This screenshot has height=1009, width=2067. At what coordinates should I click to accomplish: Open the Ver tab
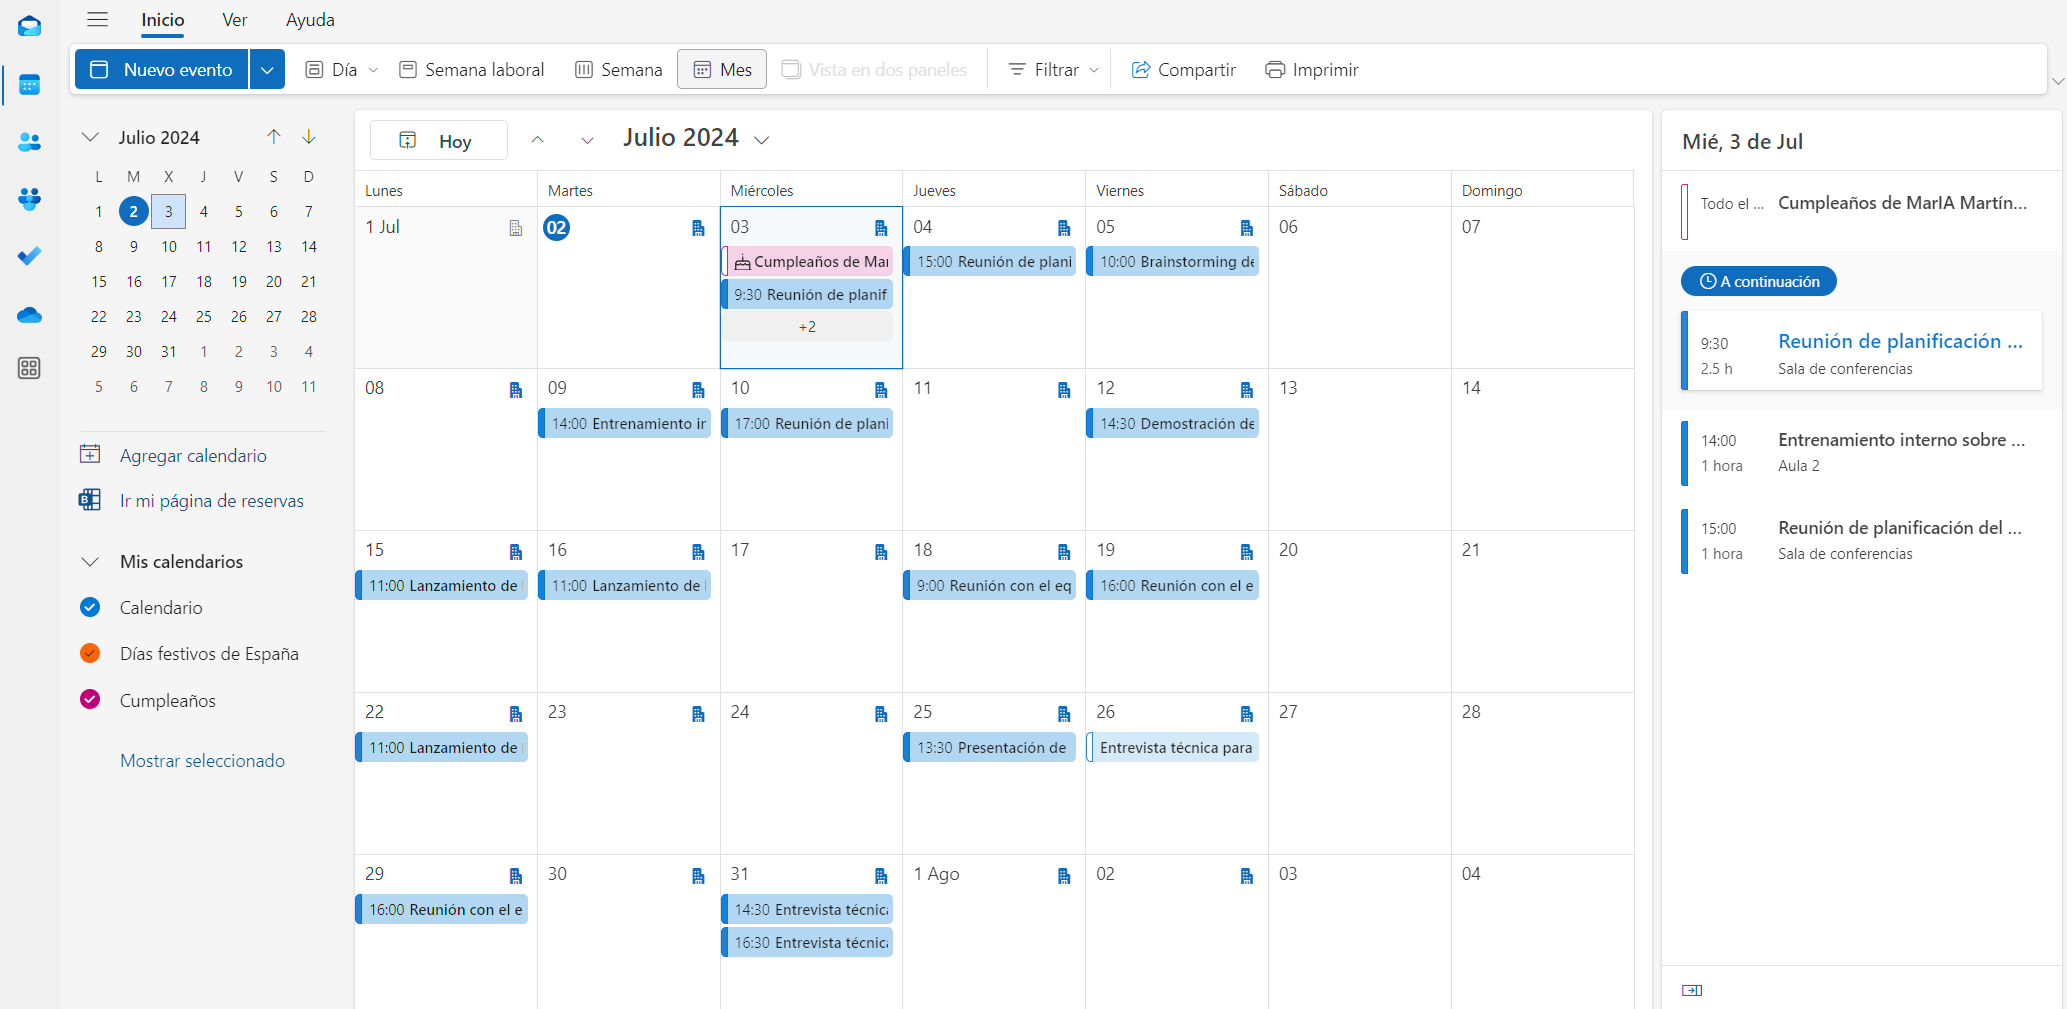pyautogui.click(x=235, y=19)
